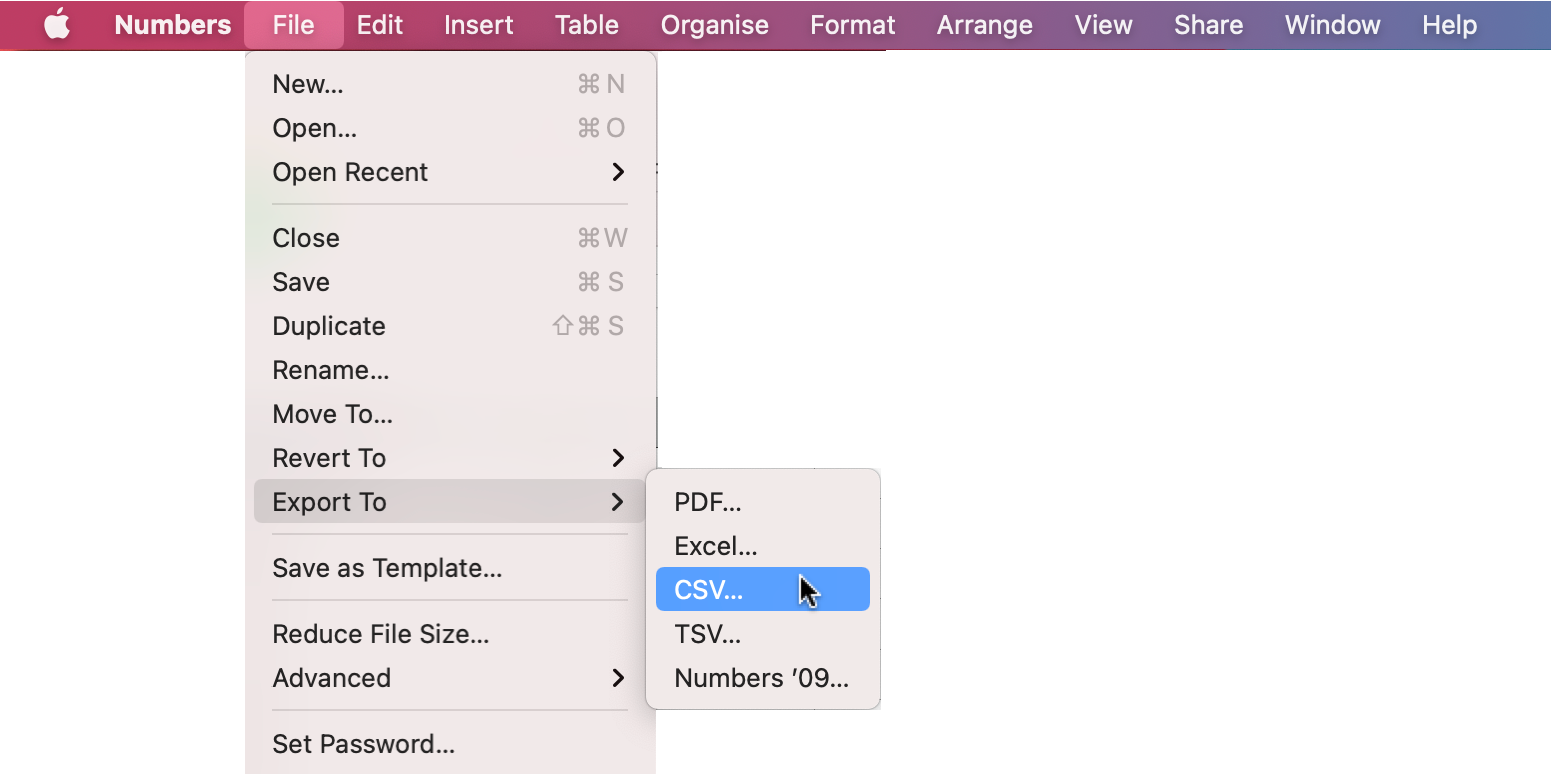Open an existing file with Open...

coord(314,128)
